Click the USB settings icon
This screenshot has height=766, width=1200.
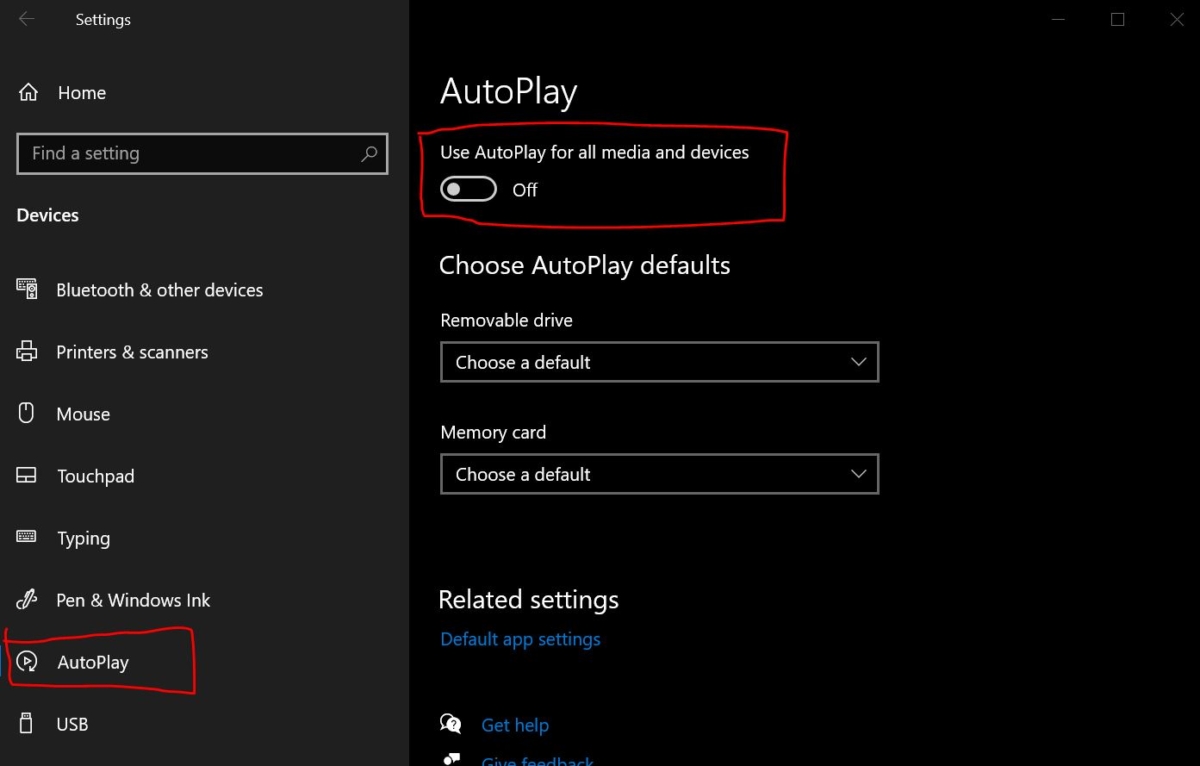click(x=27, y=723)
